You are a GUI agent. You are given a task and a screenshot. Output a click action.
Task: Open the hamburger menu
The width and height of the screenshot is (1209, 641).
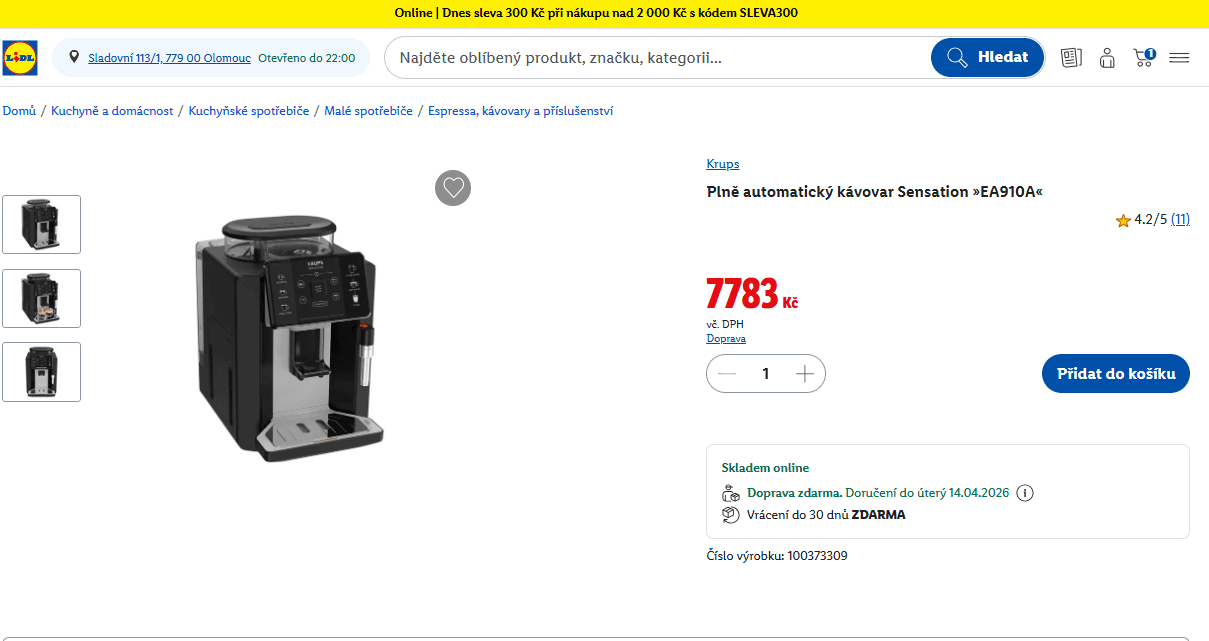tap(1179, 57)
